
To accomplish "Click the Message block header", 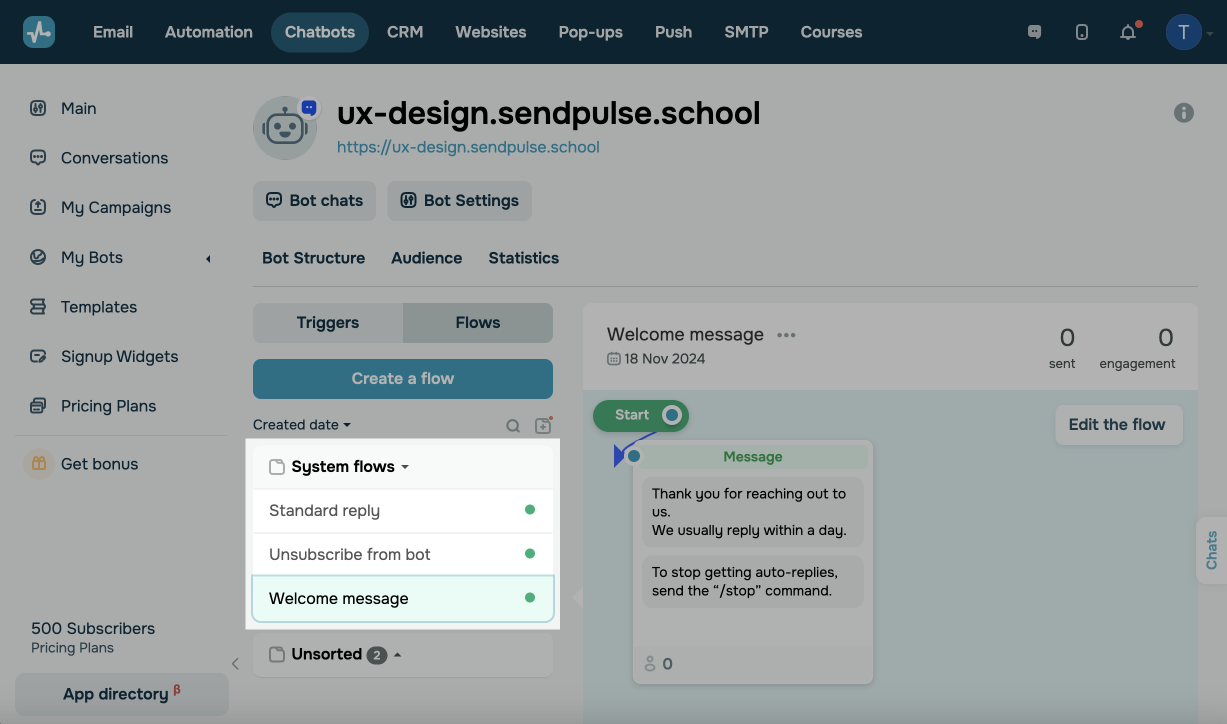I will (753, 457).
